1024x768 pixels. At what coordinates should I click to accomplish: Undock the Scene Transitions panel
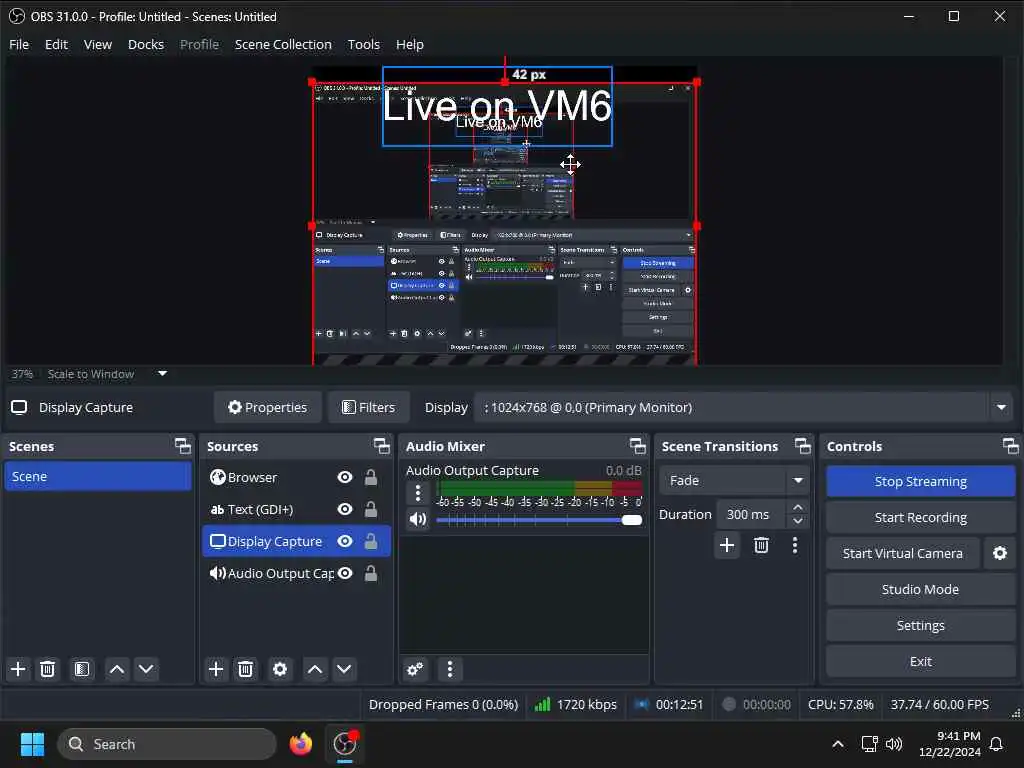(x=803, y=446)
